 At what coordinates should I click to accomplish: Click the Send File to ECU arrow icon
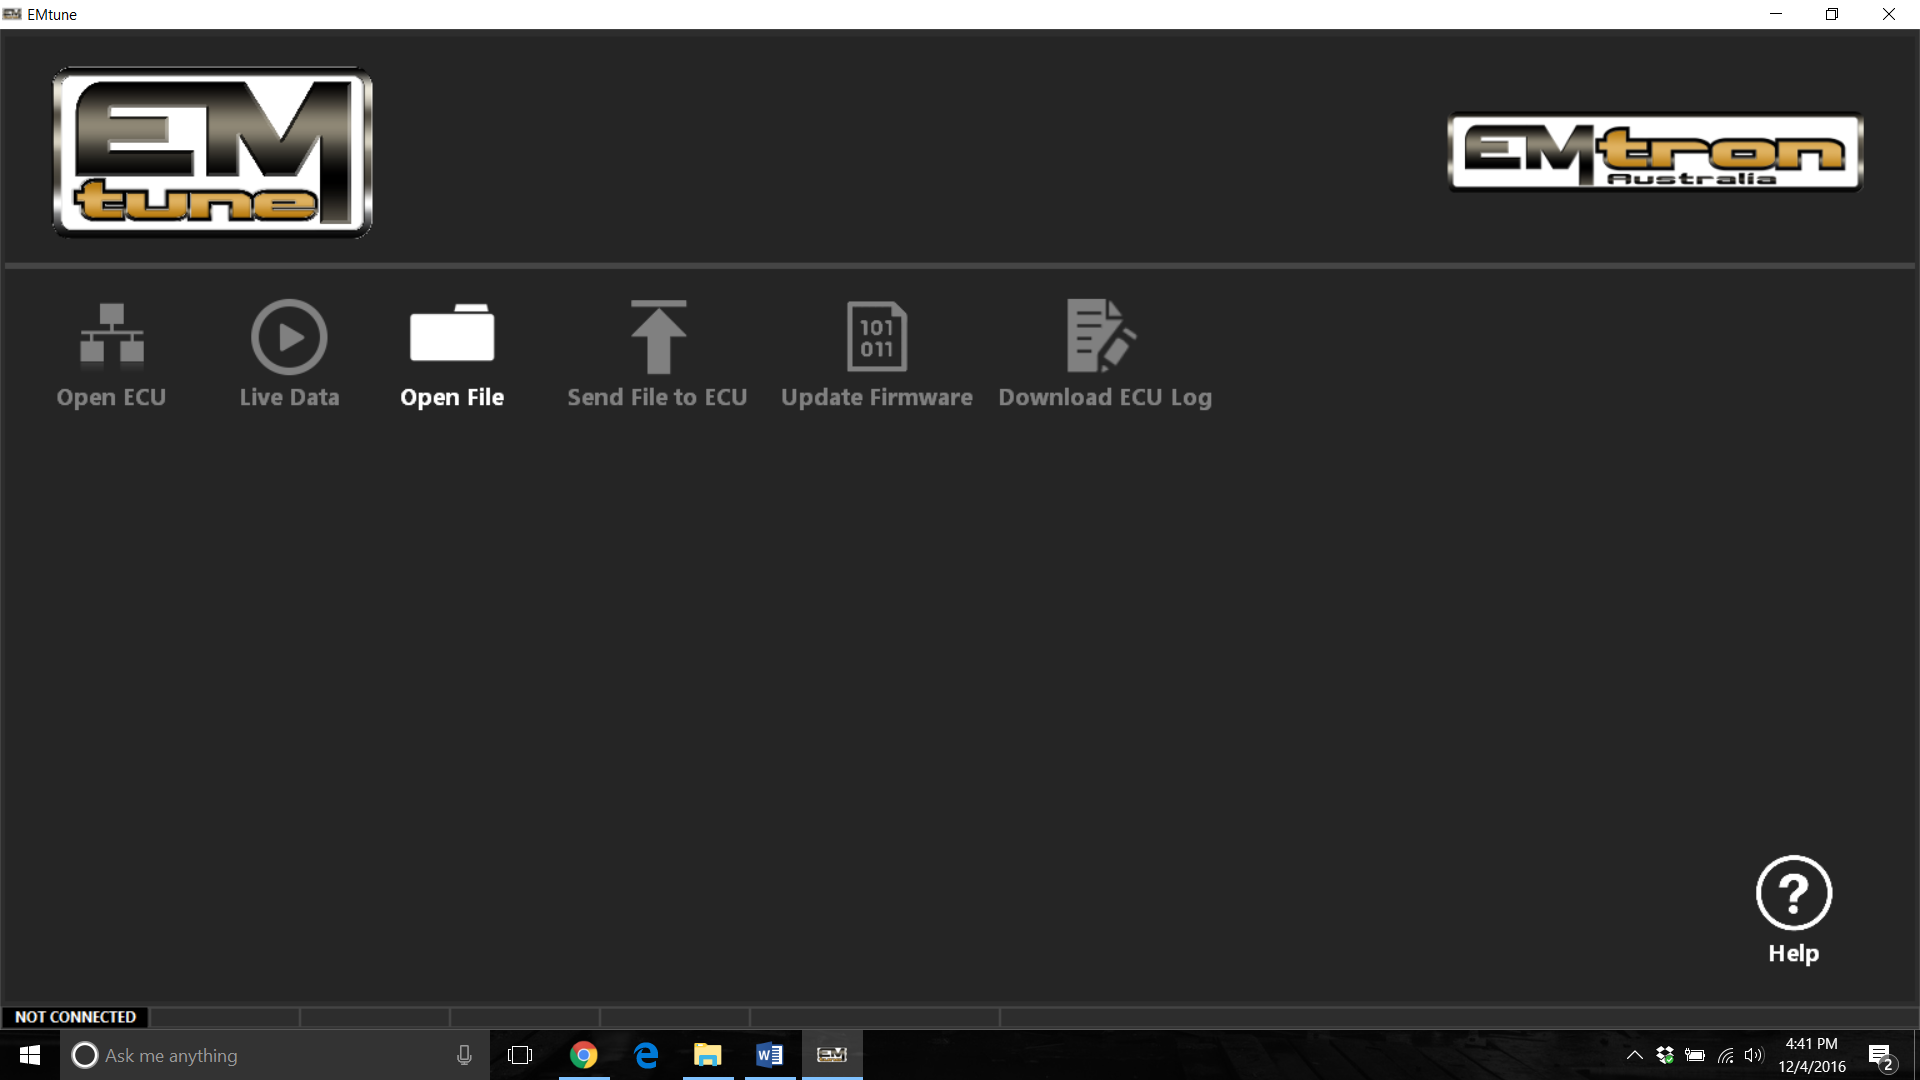[x=658, y=336]
